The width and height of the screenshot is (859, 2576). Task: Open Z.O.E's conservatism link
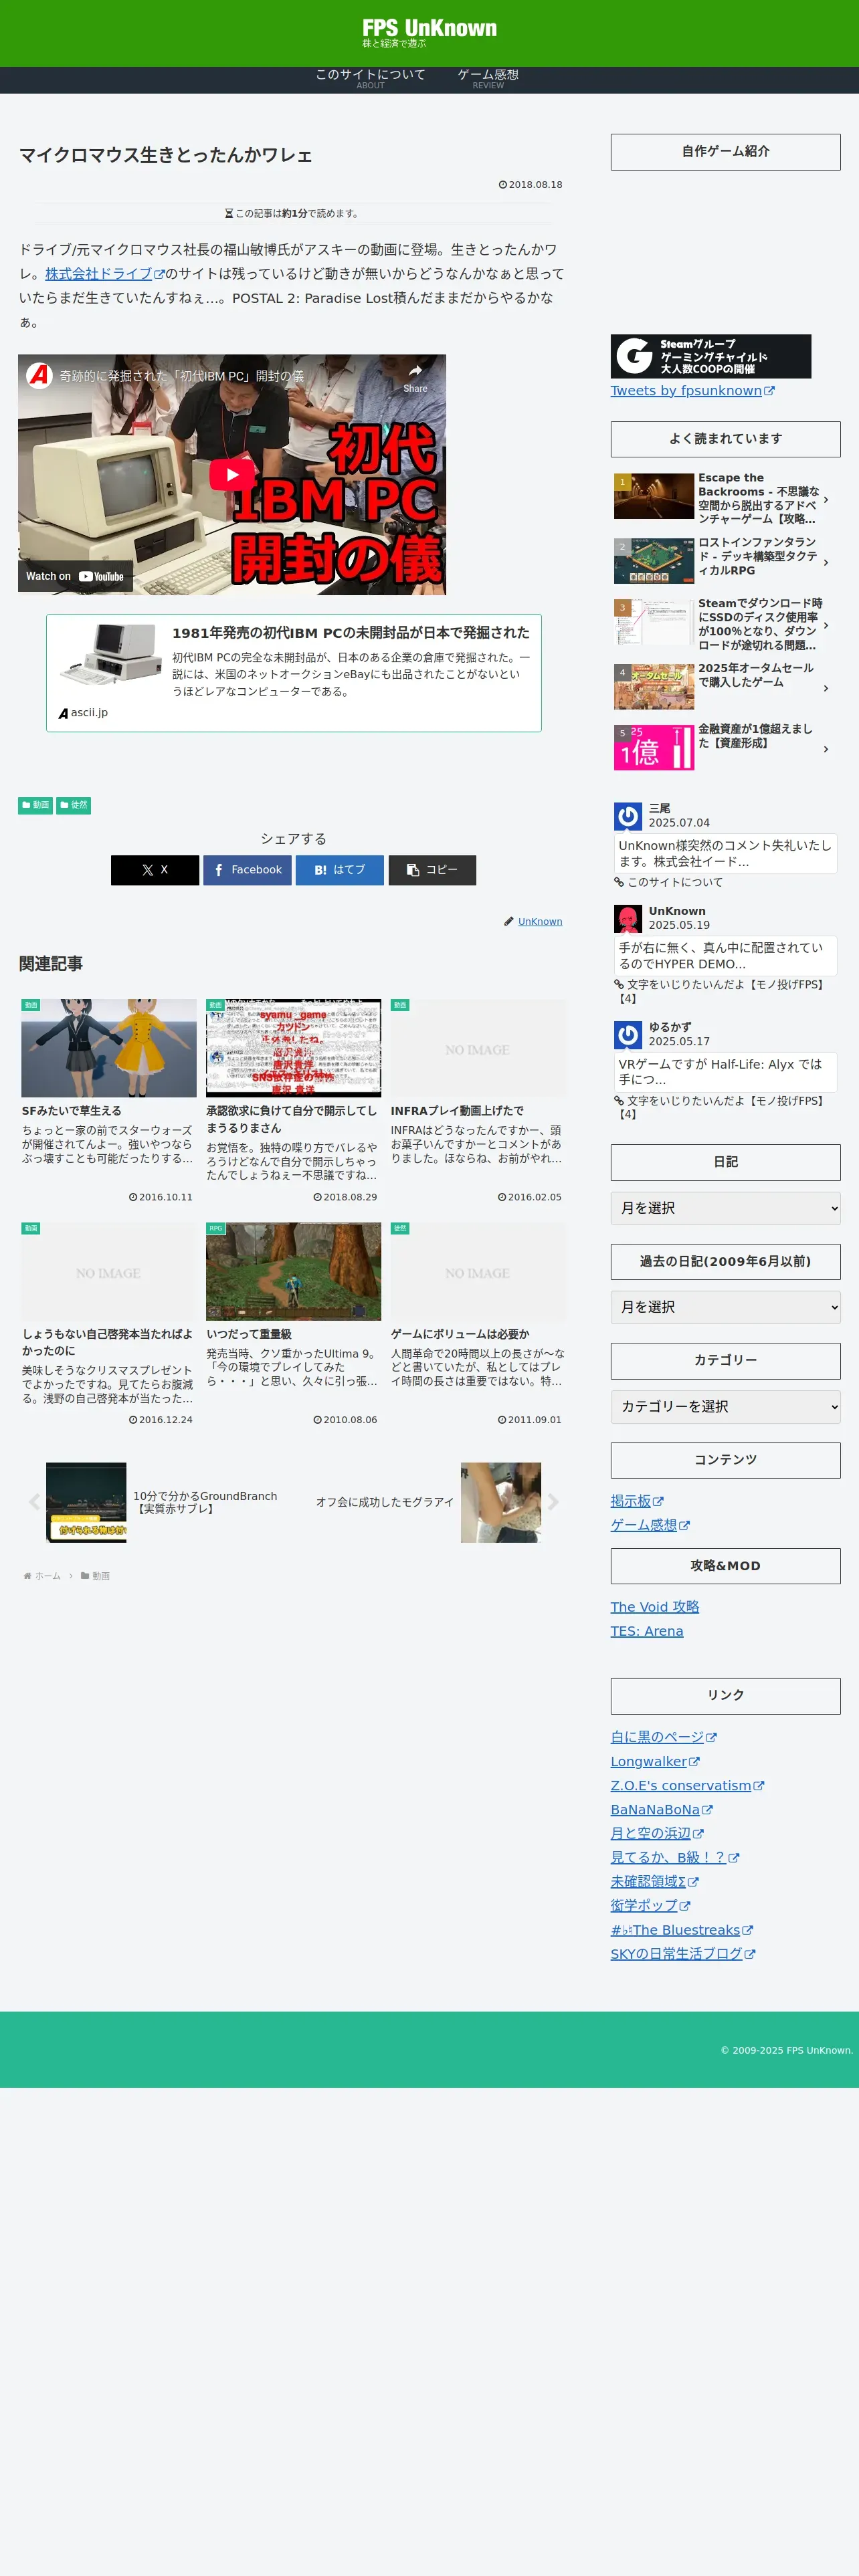coord(687,1786)
